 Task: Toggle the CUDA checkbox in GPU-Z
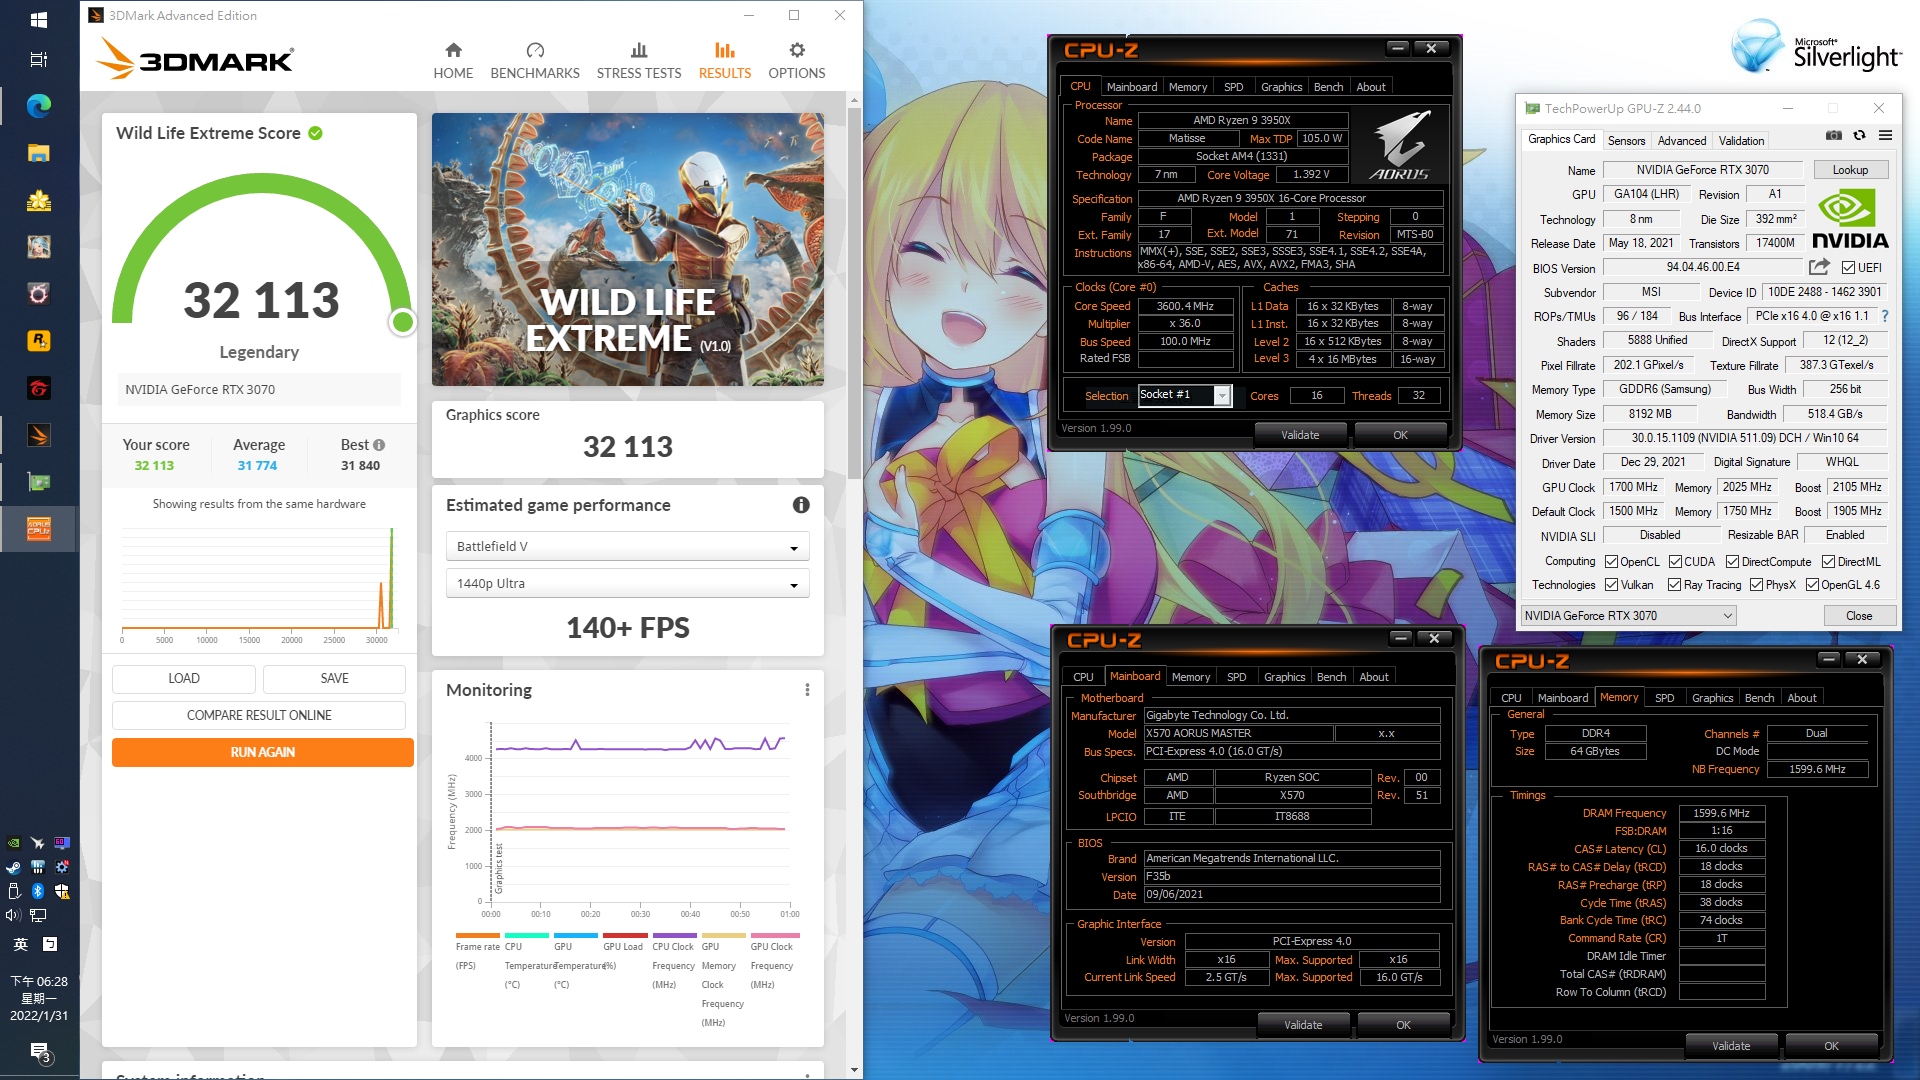(1675, 562)
